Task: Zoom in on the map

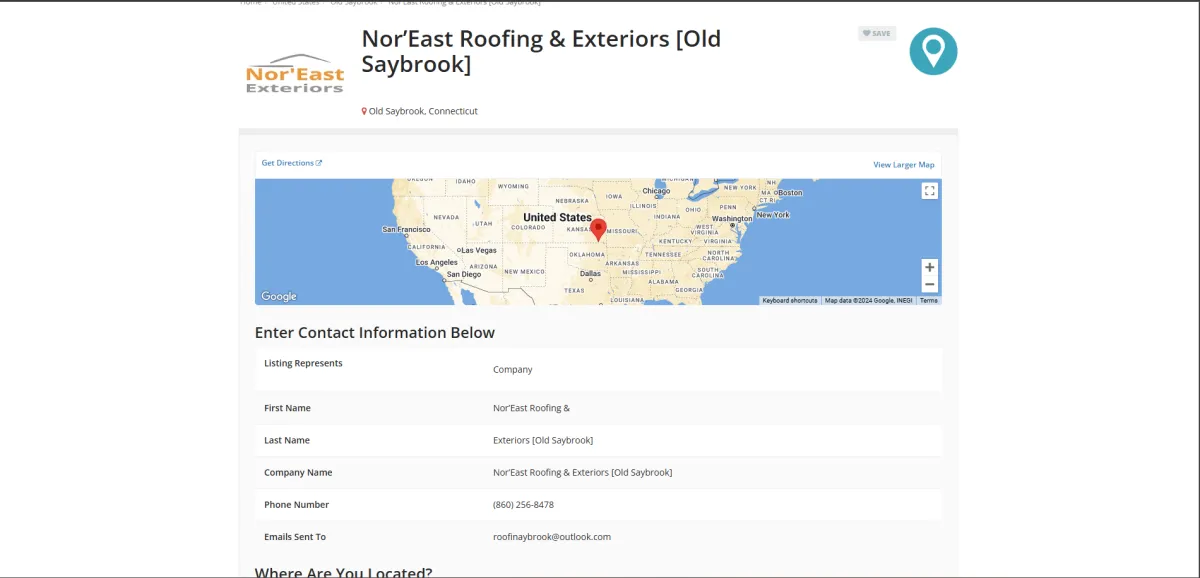Action: pyautogui.click(x=930, y=268)
